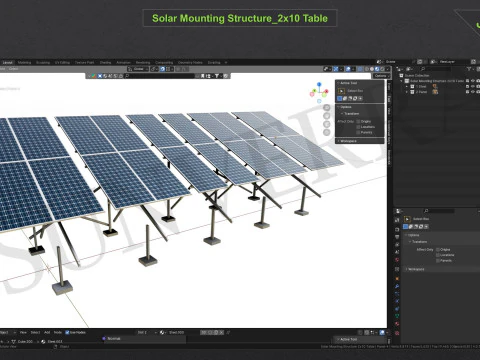
Task: Open the Render properties tab
Action: (397, 229)
